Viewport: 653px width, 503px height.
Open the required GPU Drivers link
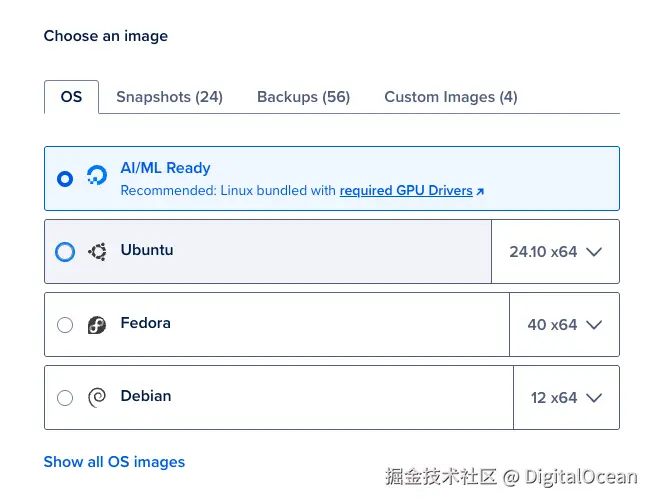[x=406, y=190]
